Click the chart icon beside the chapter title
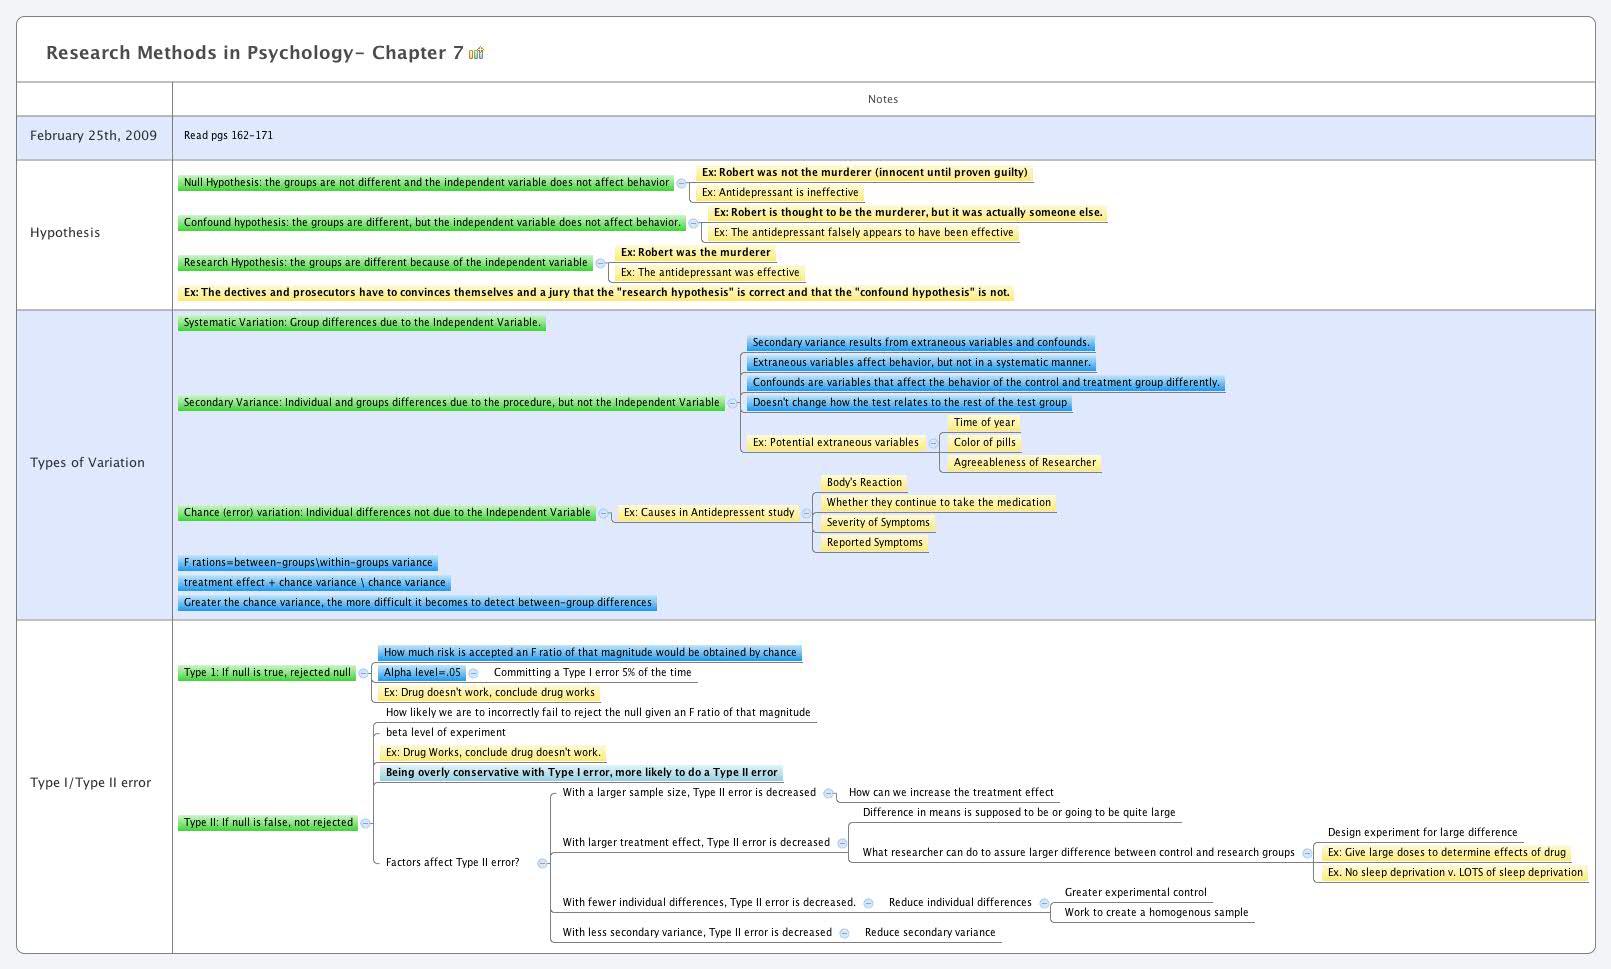Image resolution: width=1611 pixels, height=969 pixels. (477, 53)
